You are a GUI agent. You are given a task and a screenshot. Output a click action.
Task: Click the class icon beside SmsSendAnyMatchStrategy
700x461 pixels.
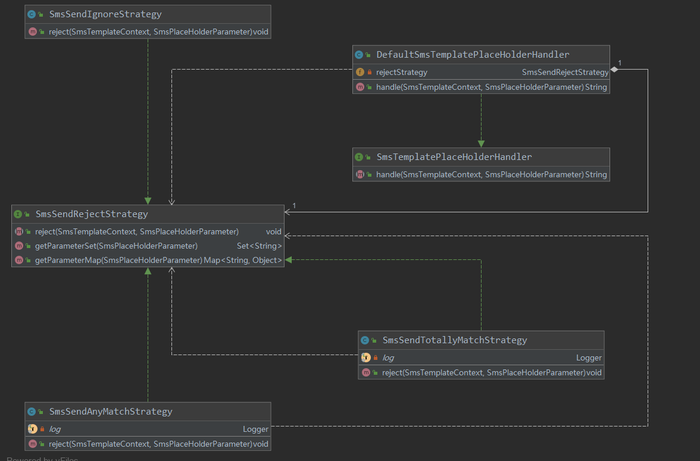[31, 412]
